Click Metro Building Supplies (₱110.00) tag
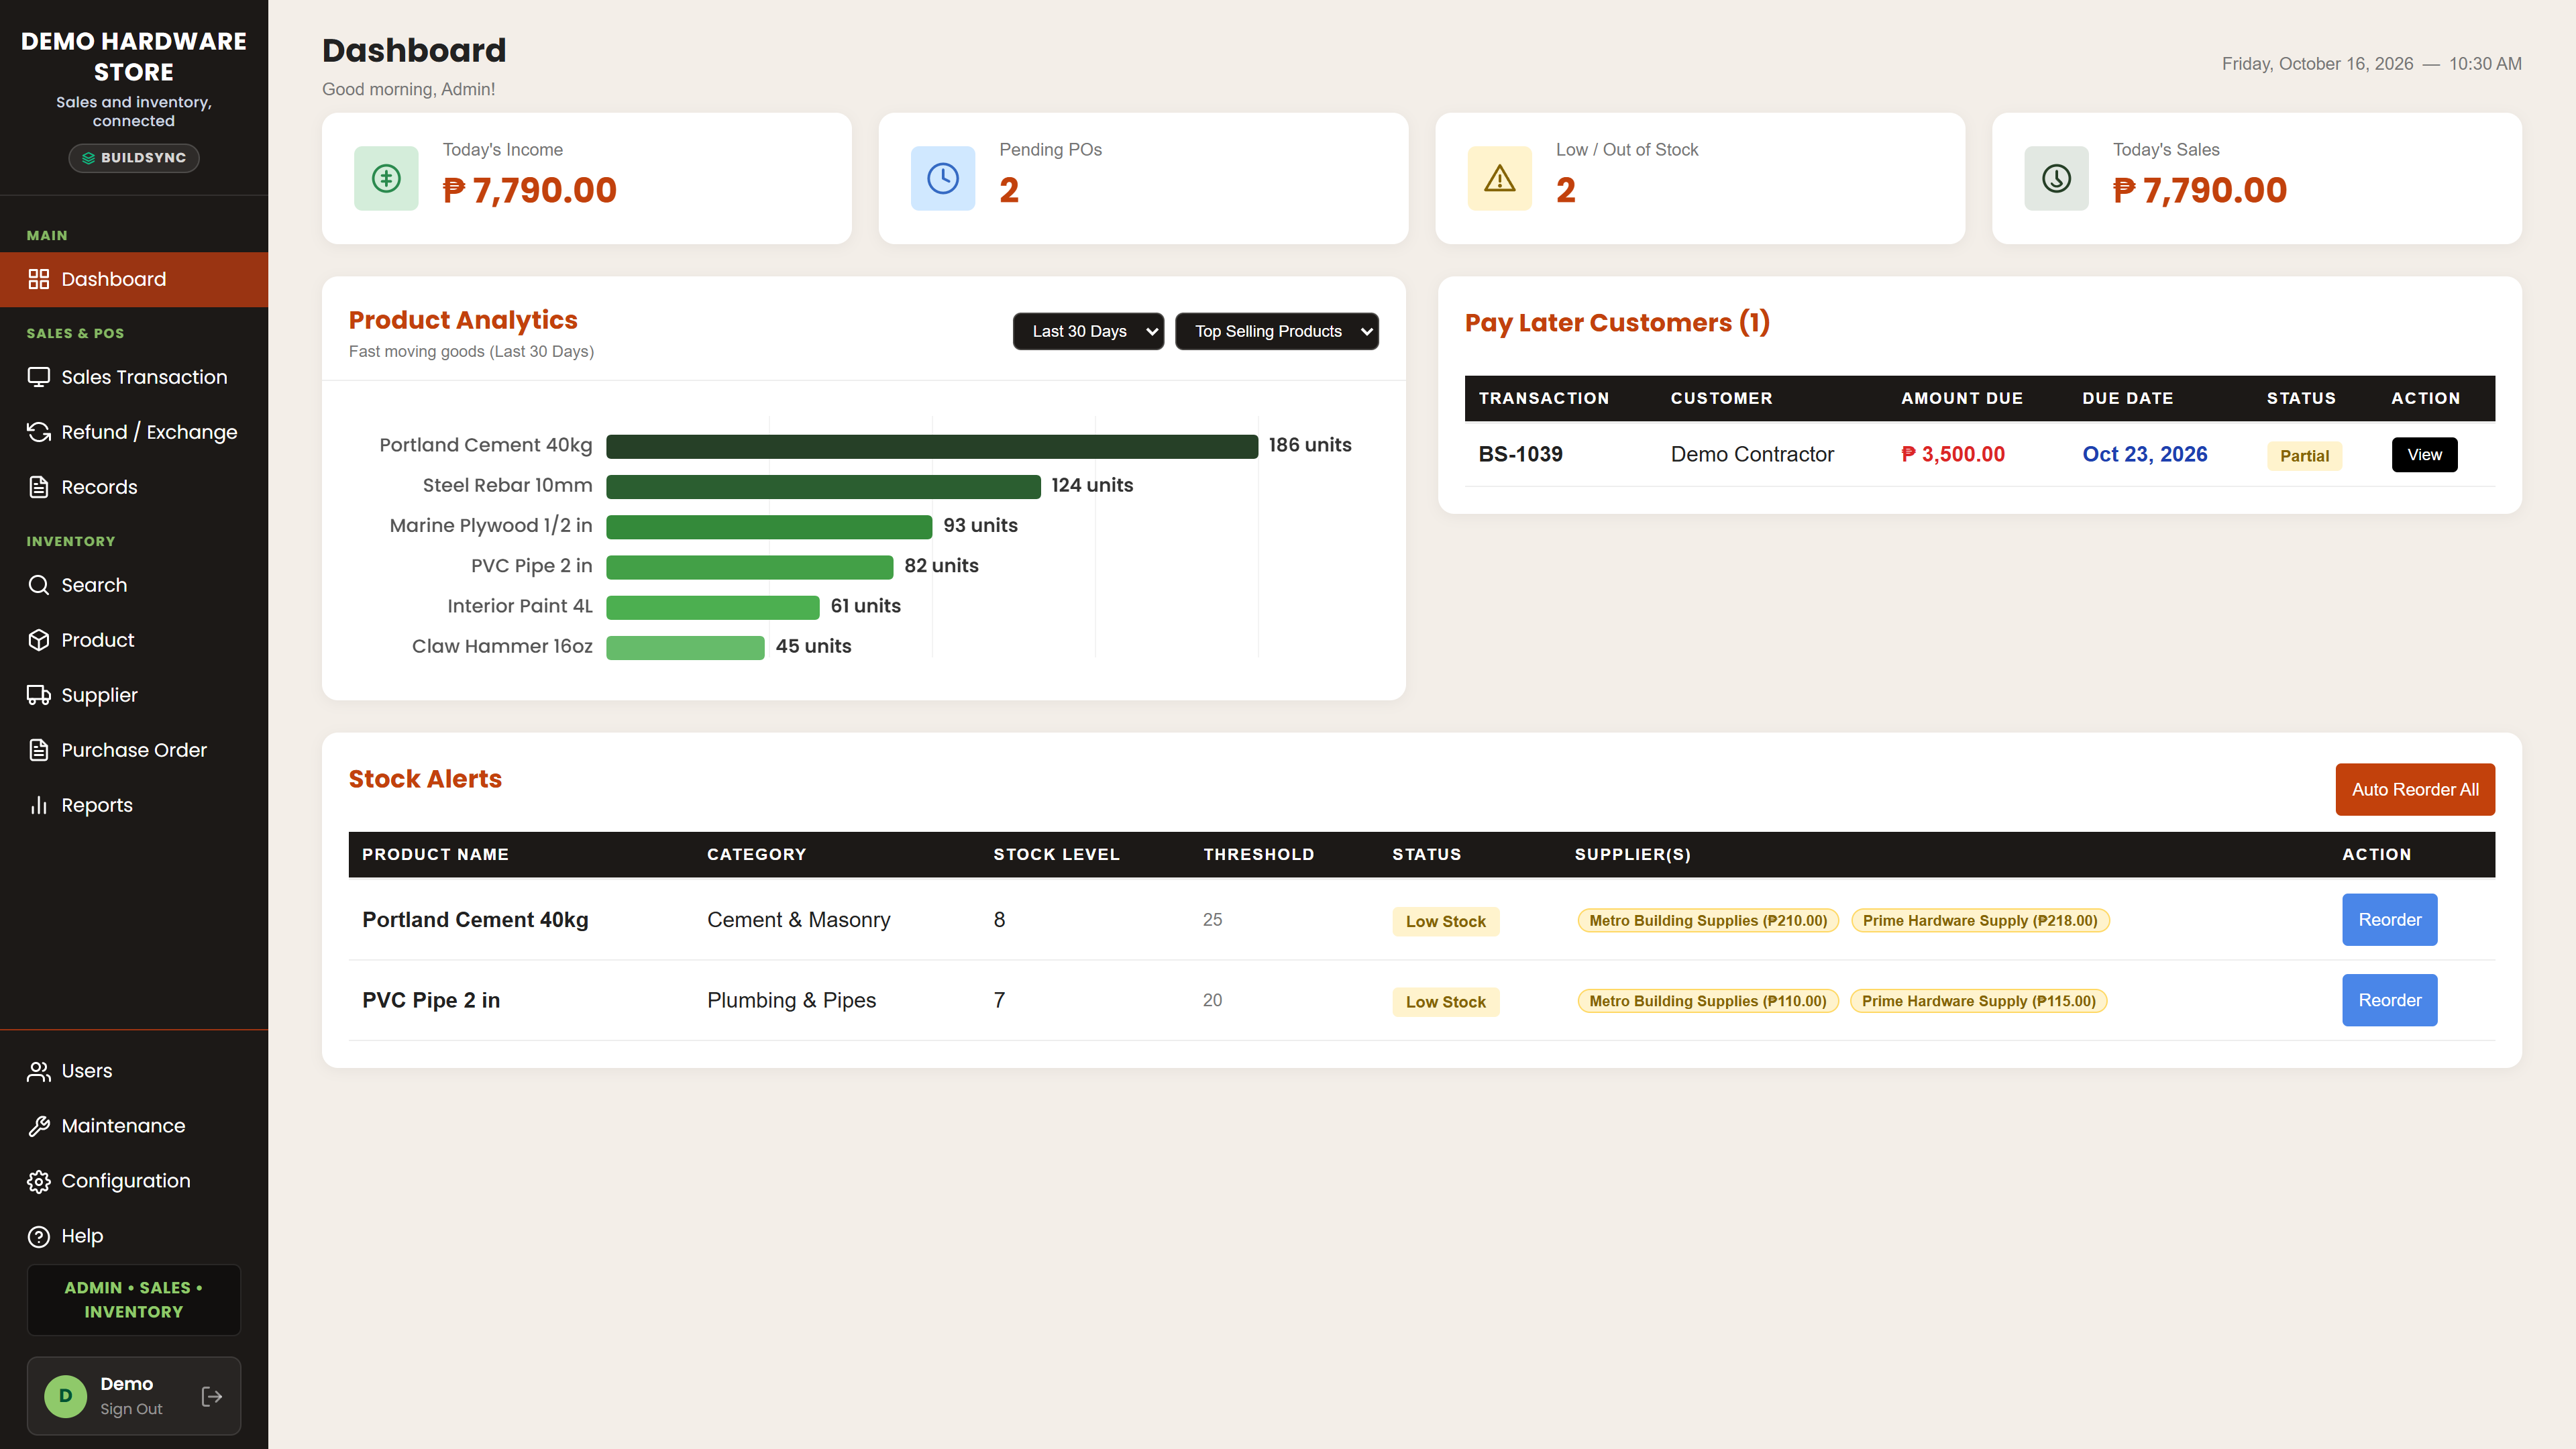 pyautogui.click(x=1708, y=1001)
